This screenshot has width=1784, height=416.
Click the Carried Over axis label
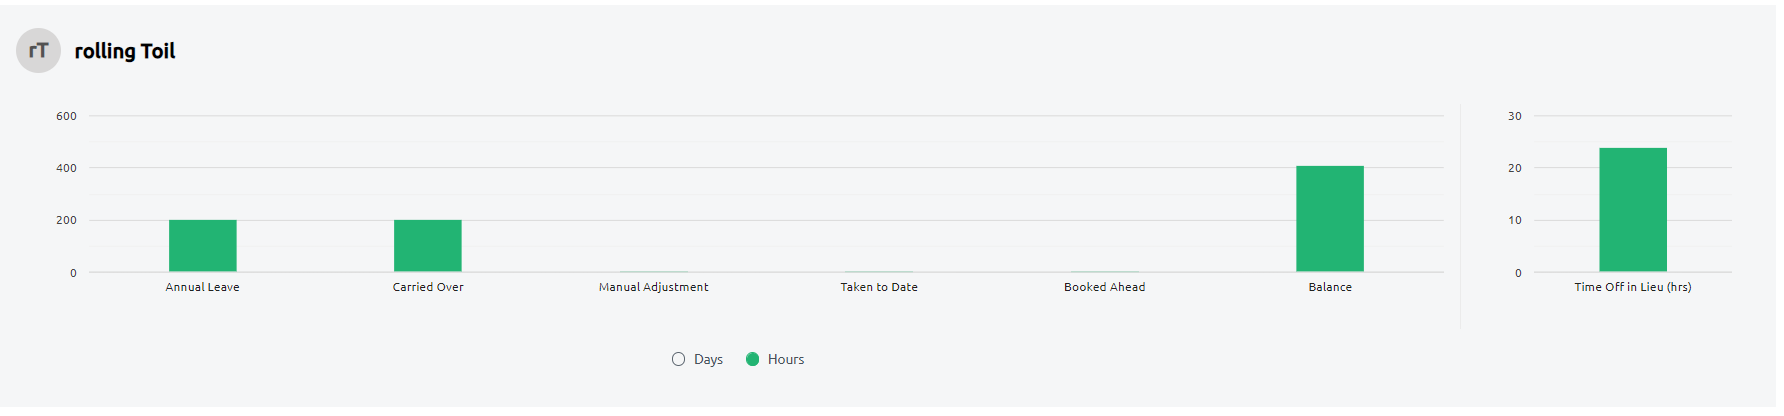pos(428,287)
